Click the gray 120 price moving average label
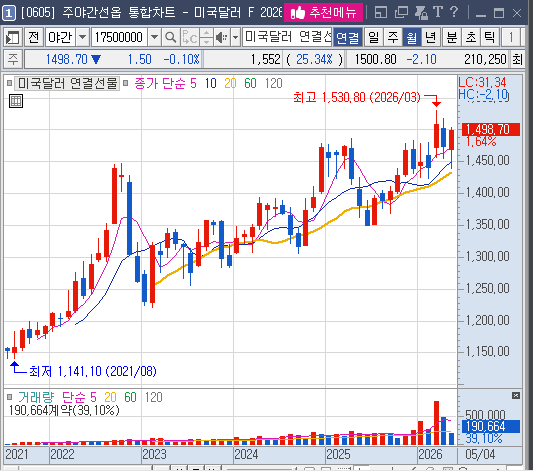Image resolution: width=533 pixels, height=471 pixels. (274, 83)
